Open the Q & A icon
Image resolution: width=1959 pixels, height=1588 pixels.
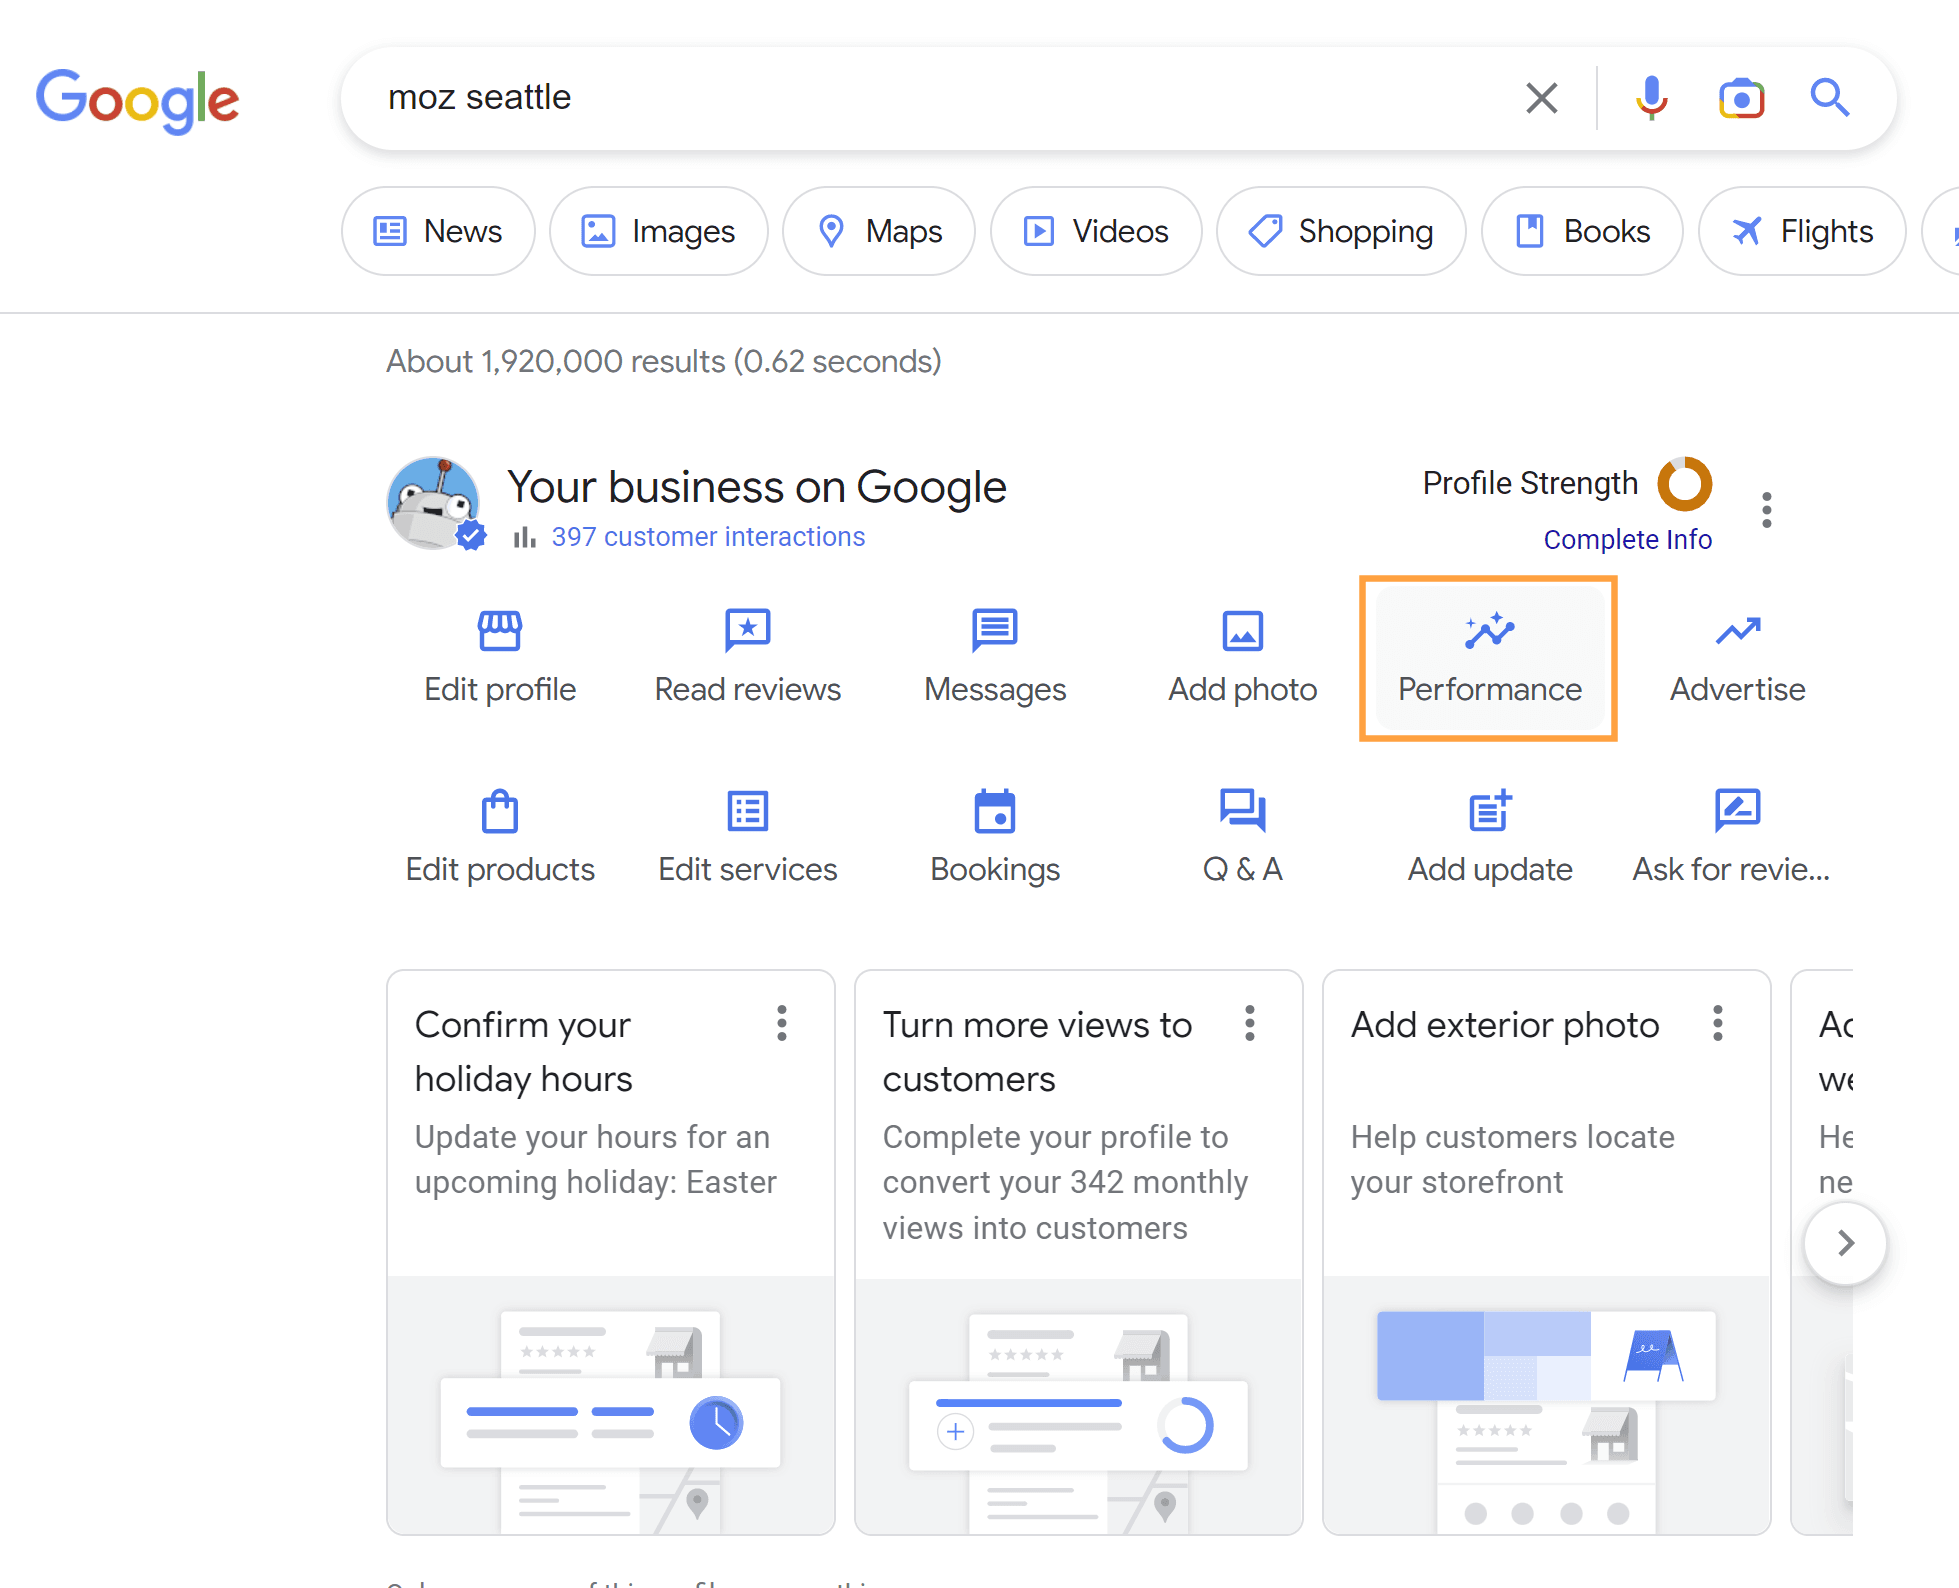tap(1242, 811)
